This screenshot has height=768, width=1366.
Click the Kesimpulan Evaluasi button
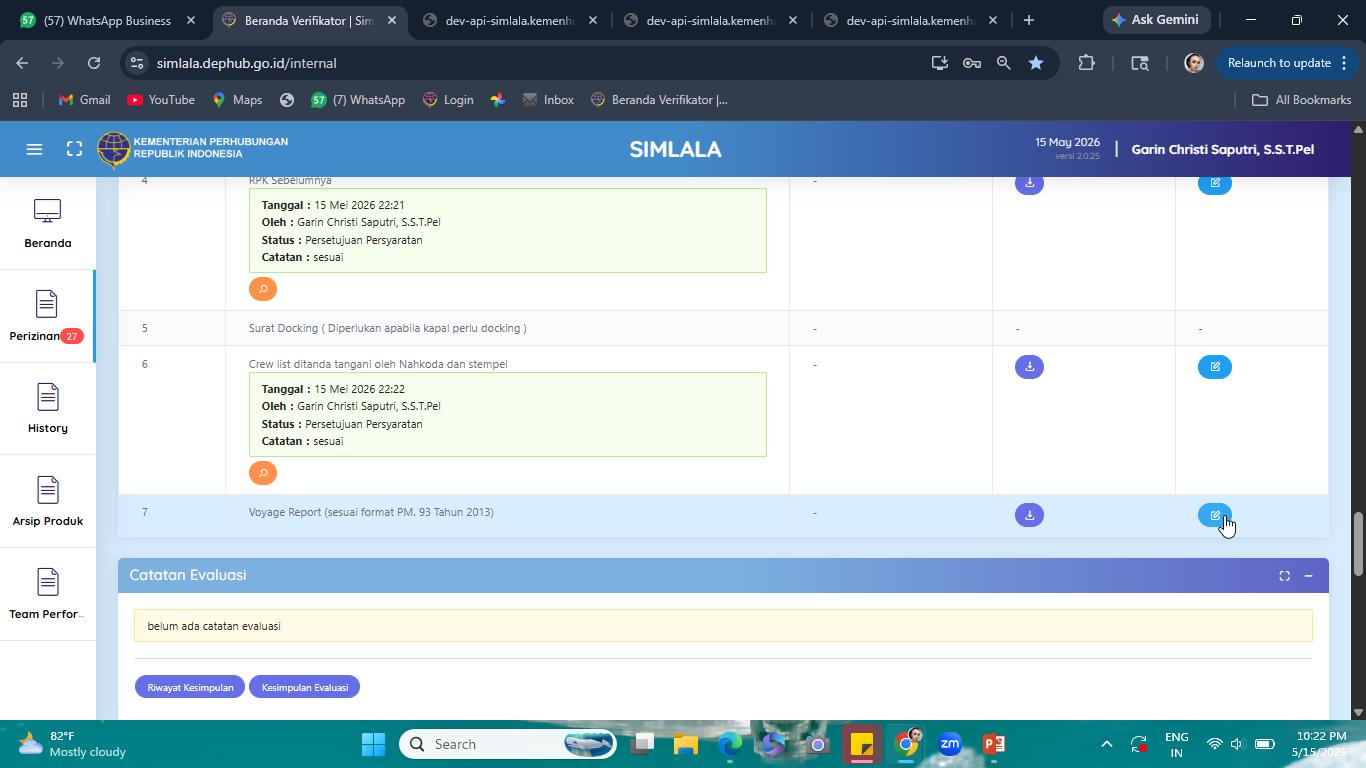click(304, 687)
